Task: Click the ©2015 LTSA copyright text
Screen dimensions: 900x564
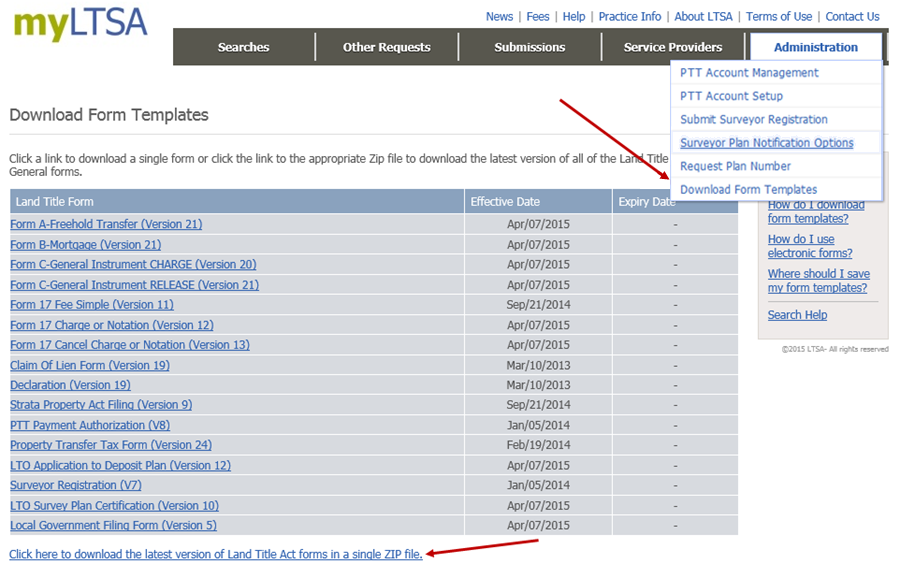Action: coord(835,349)
